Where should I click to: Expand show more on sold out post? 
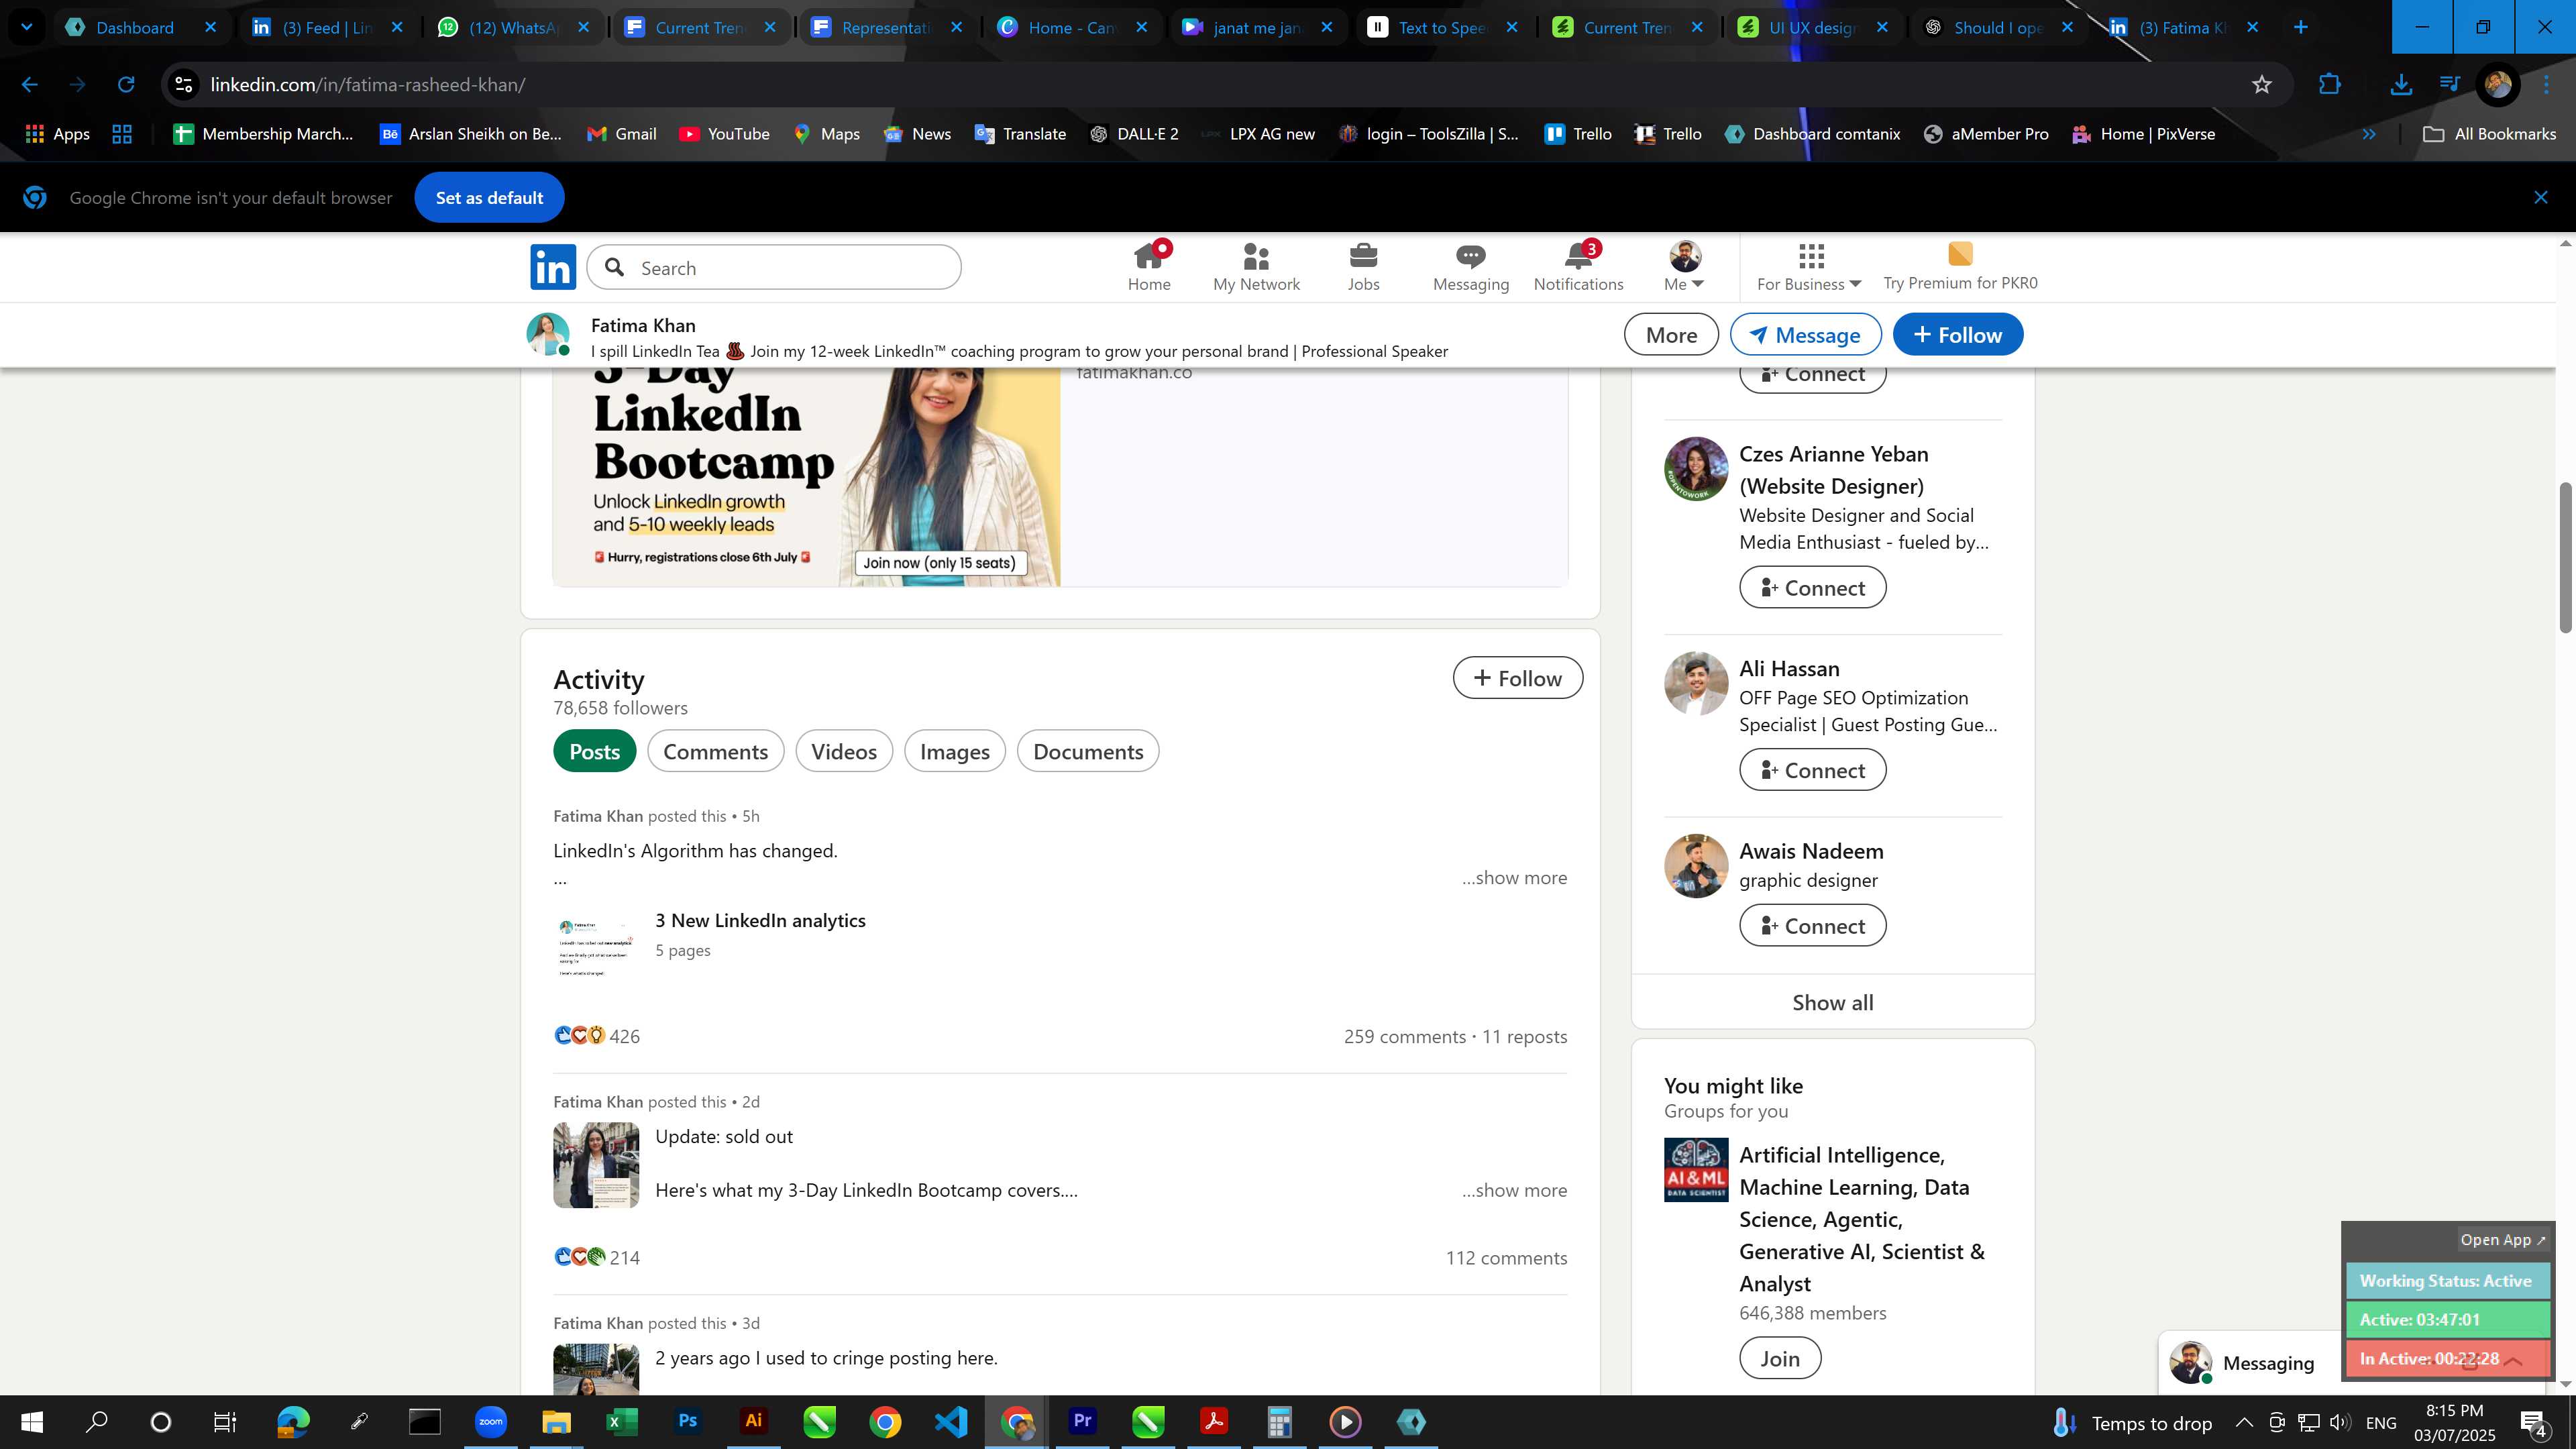(x=1514, y=1190)
